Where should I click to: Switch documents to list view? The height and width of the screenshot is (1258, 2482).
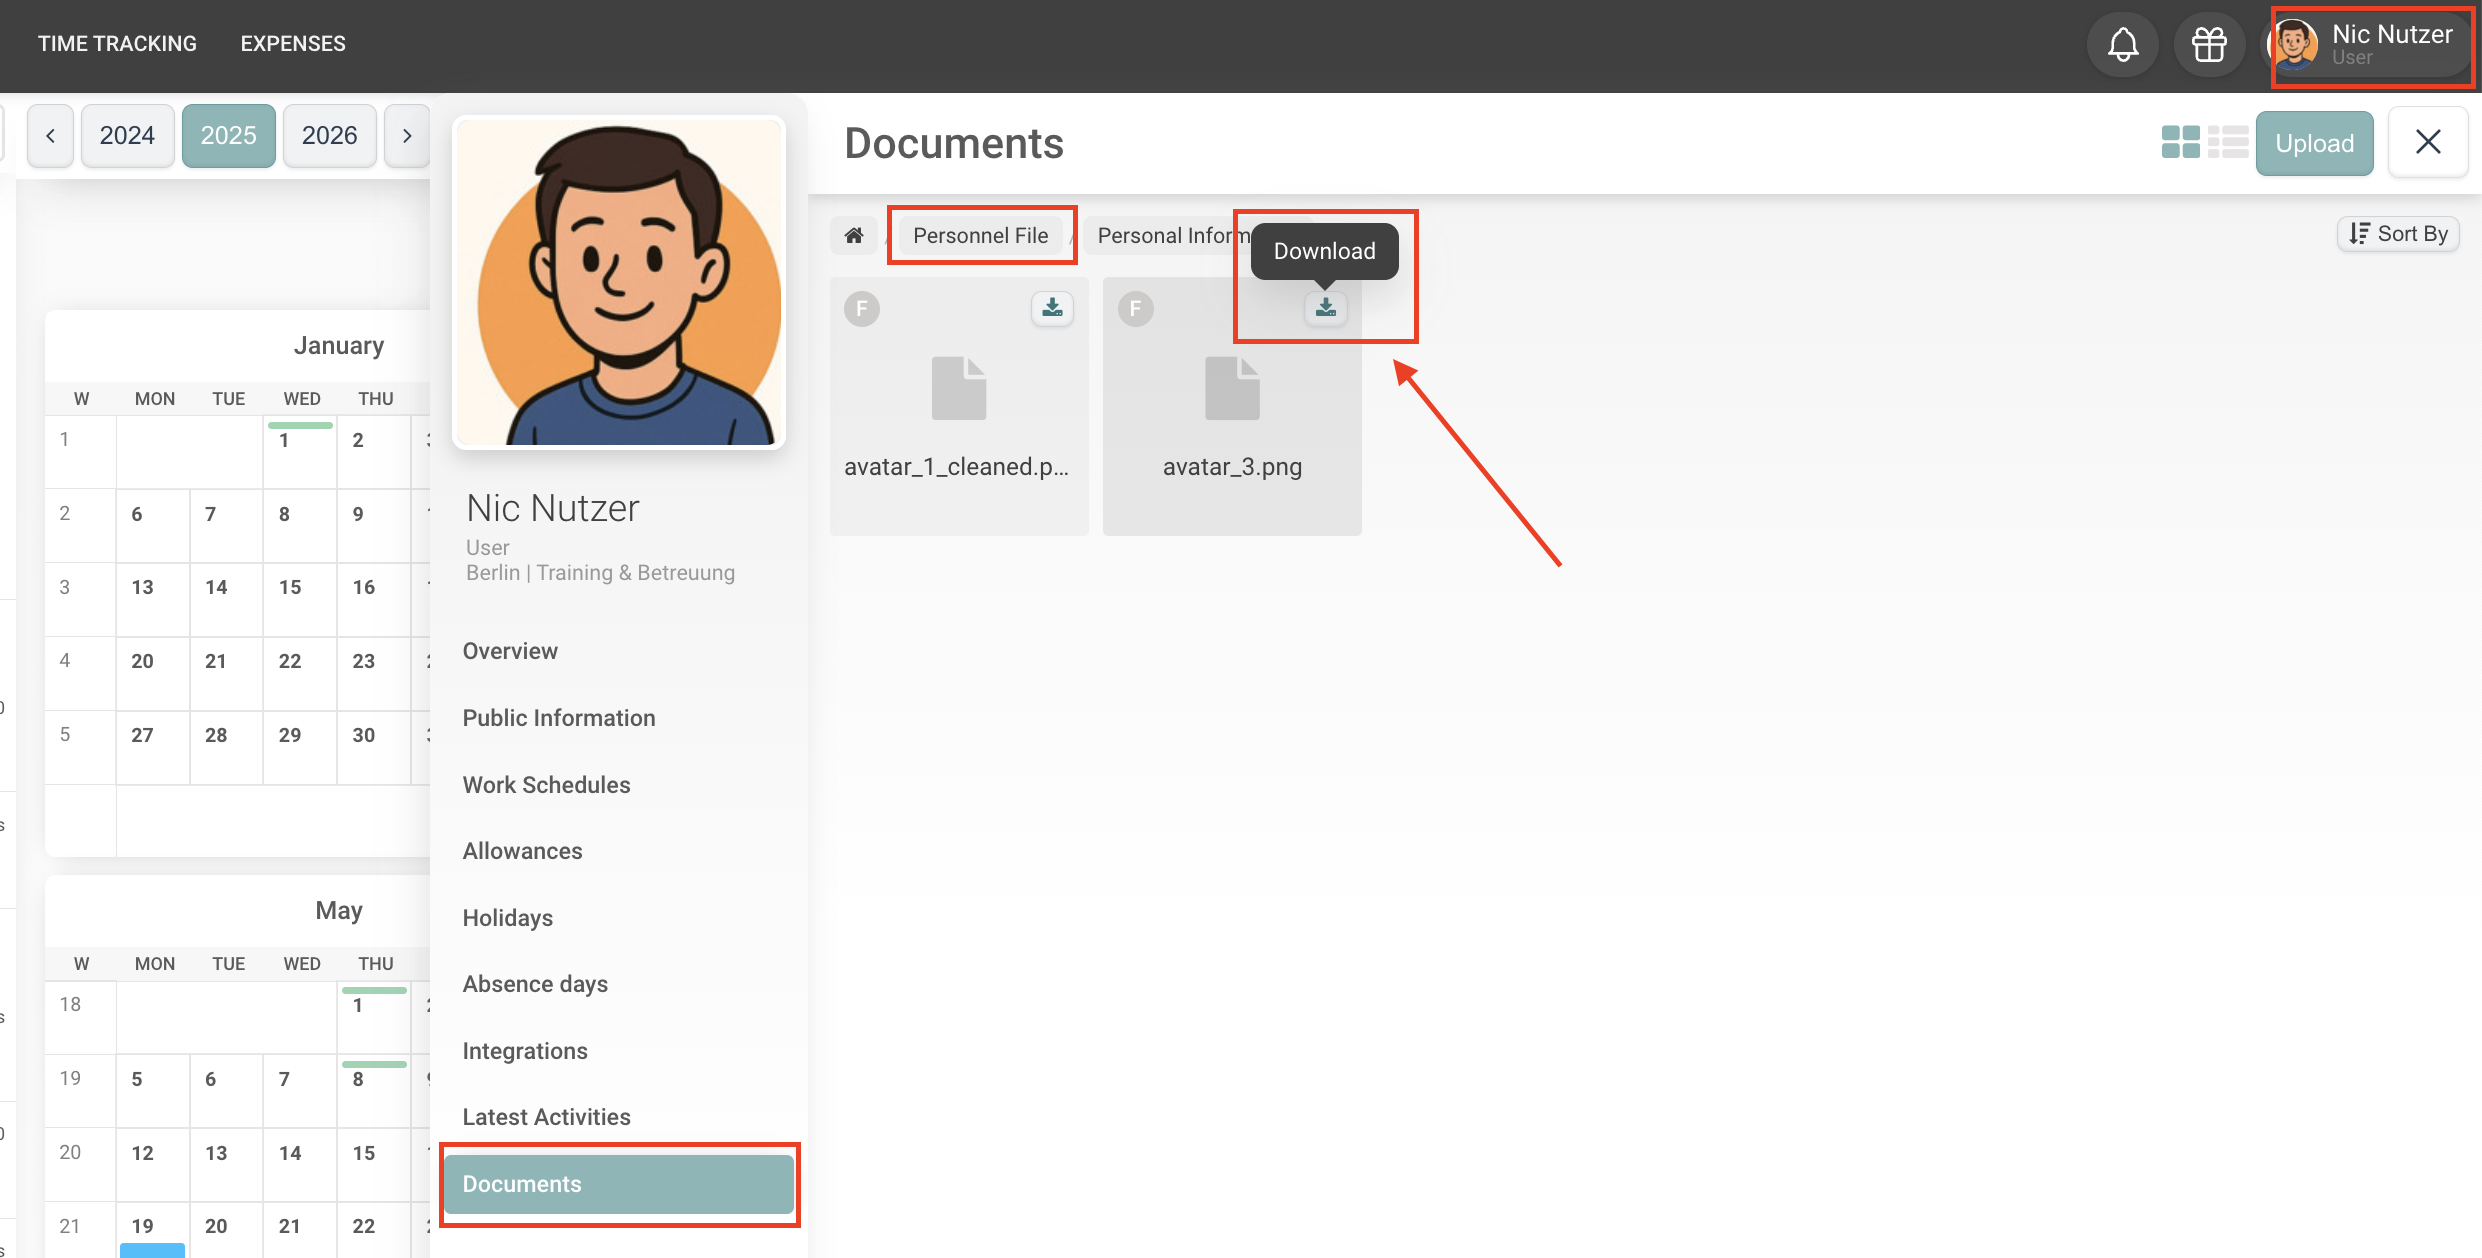[2228, 142]
